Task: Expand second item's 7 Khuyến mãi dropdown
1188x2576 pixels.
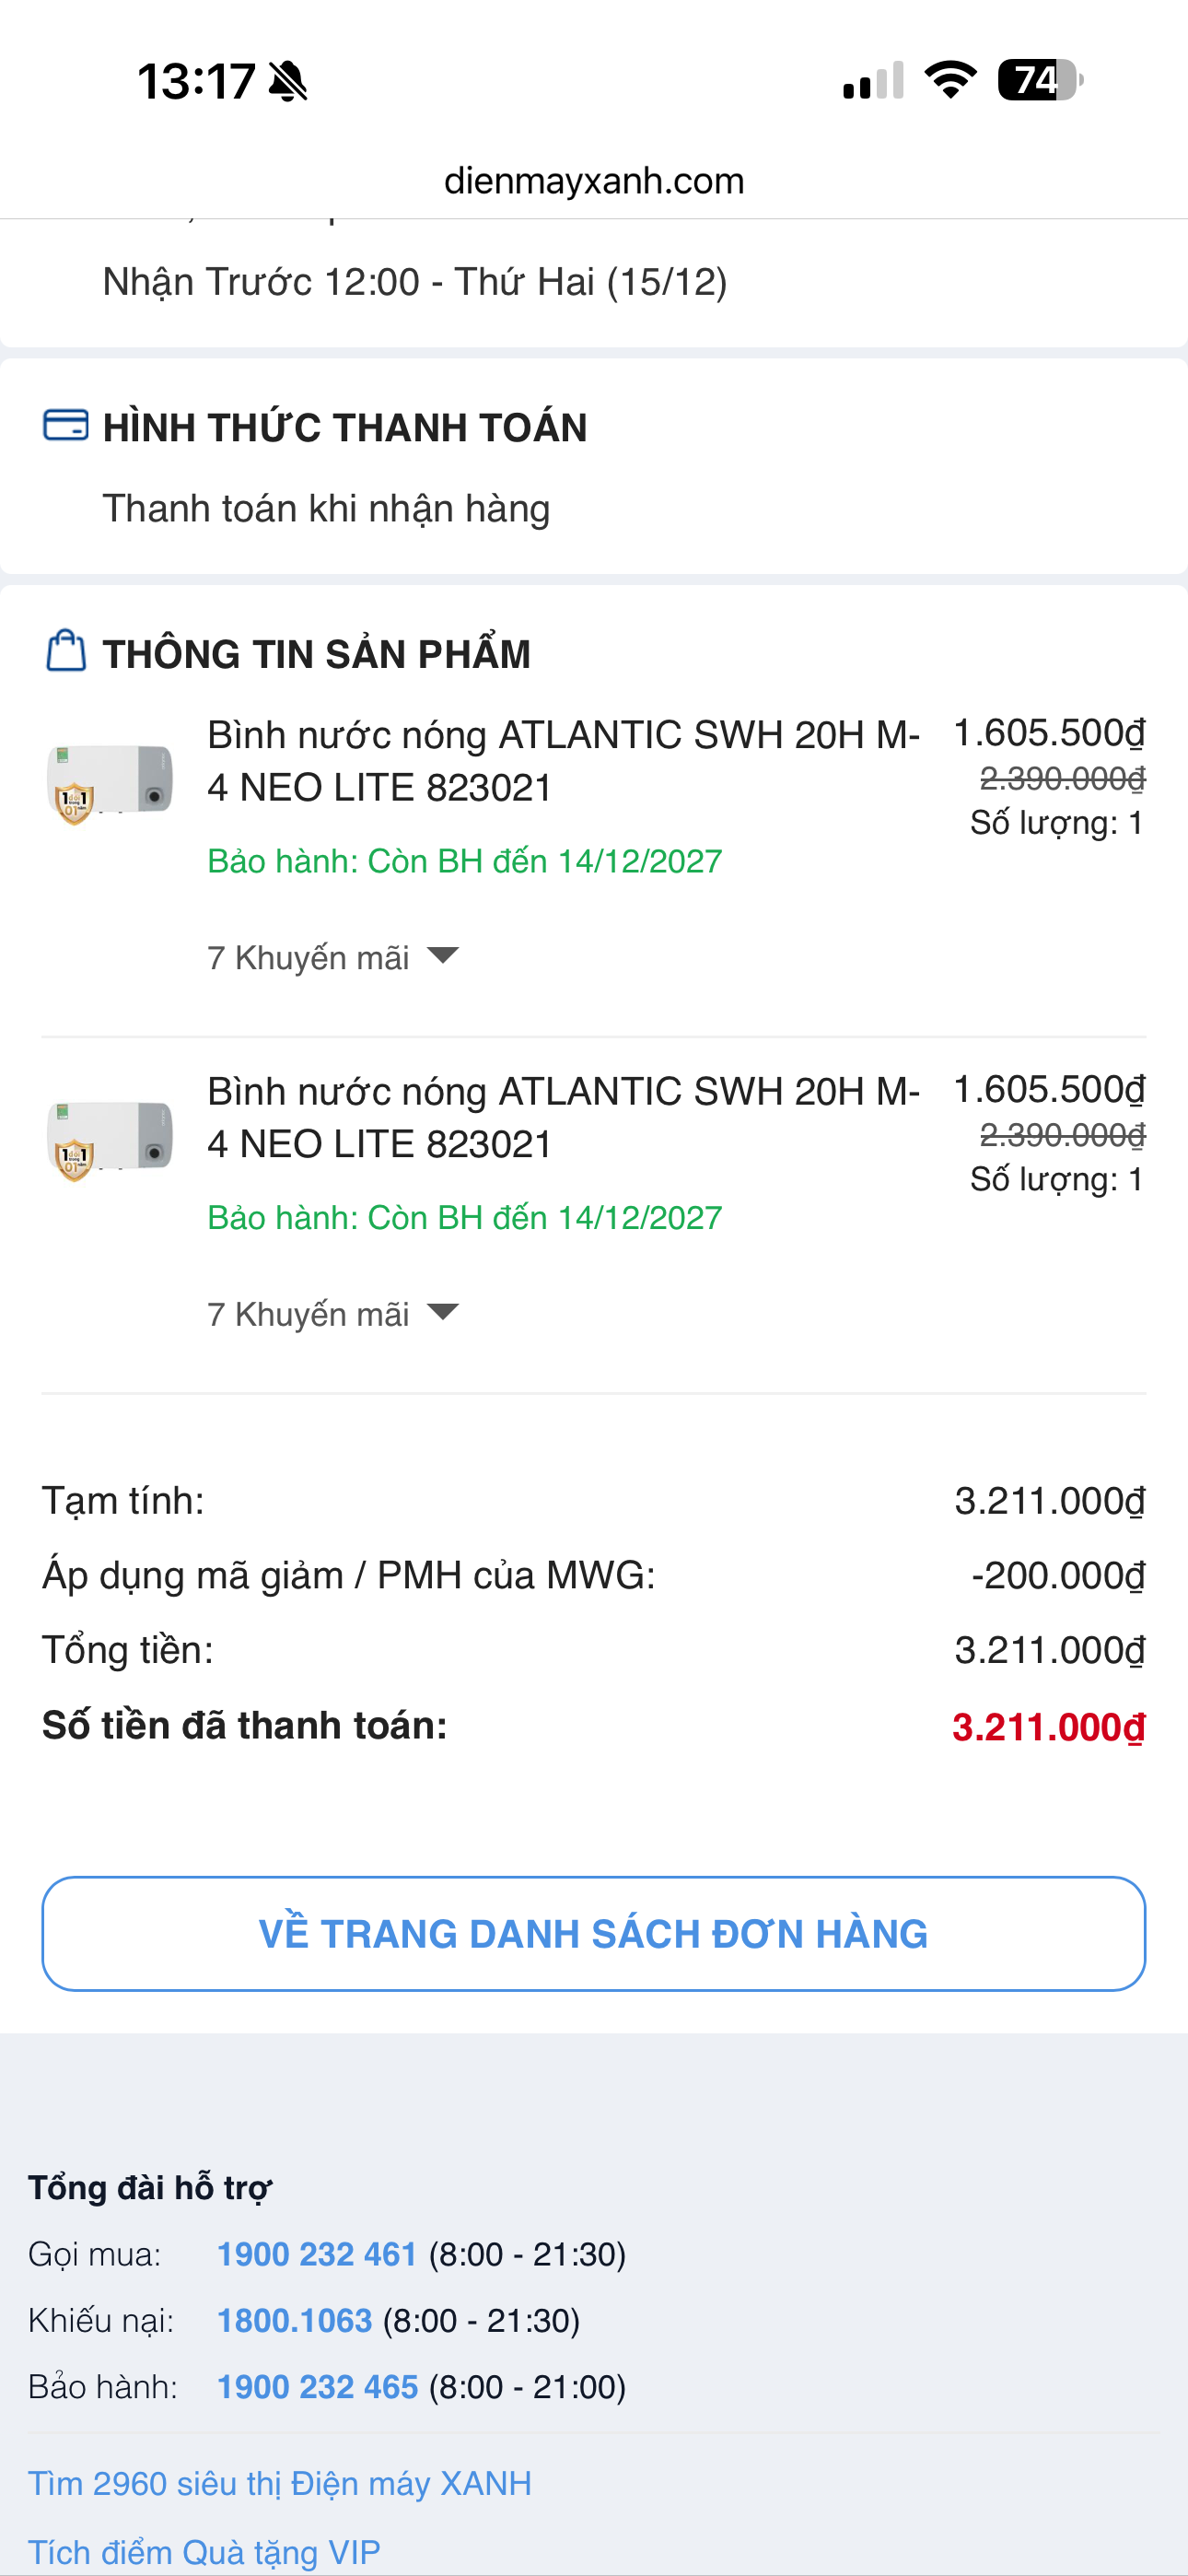Action: [332, 1313]
